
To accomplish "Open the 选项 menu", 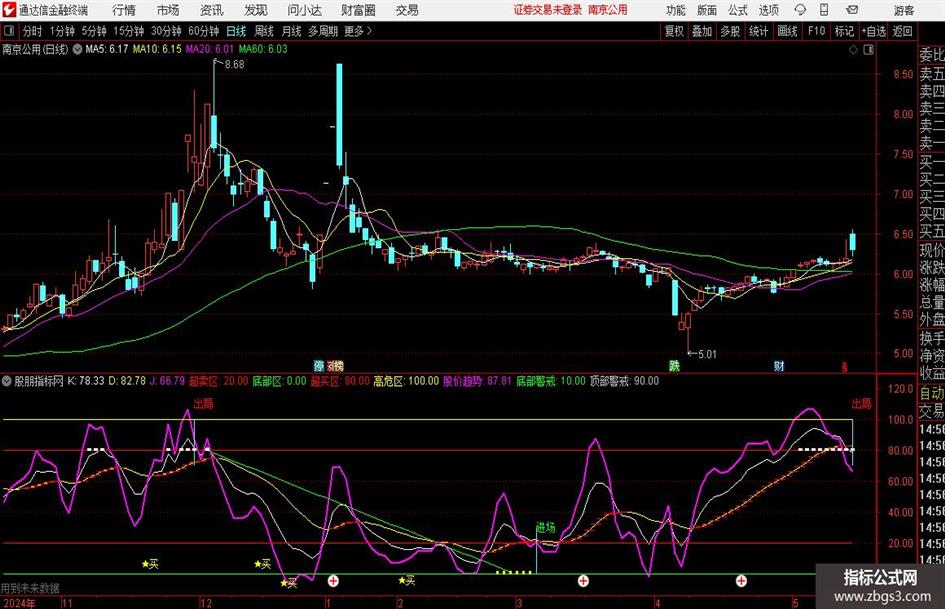I will pos(768,10).
